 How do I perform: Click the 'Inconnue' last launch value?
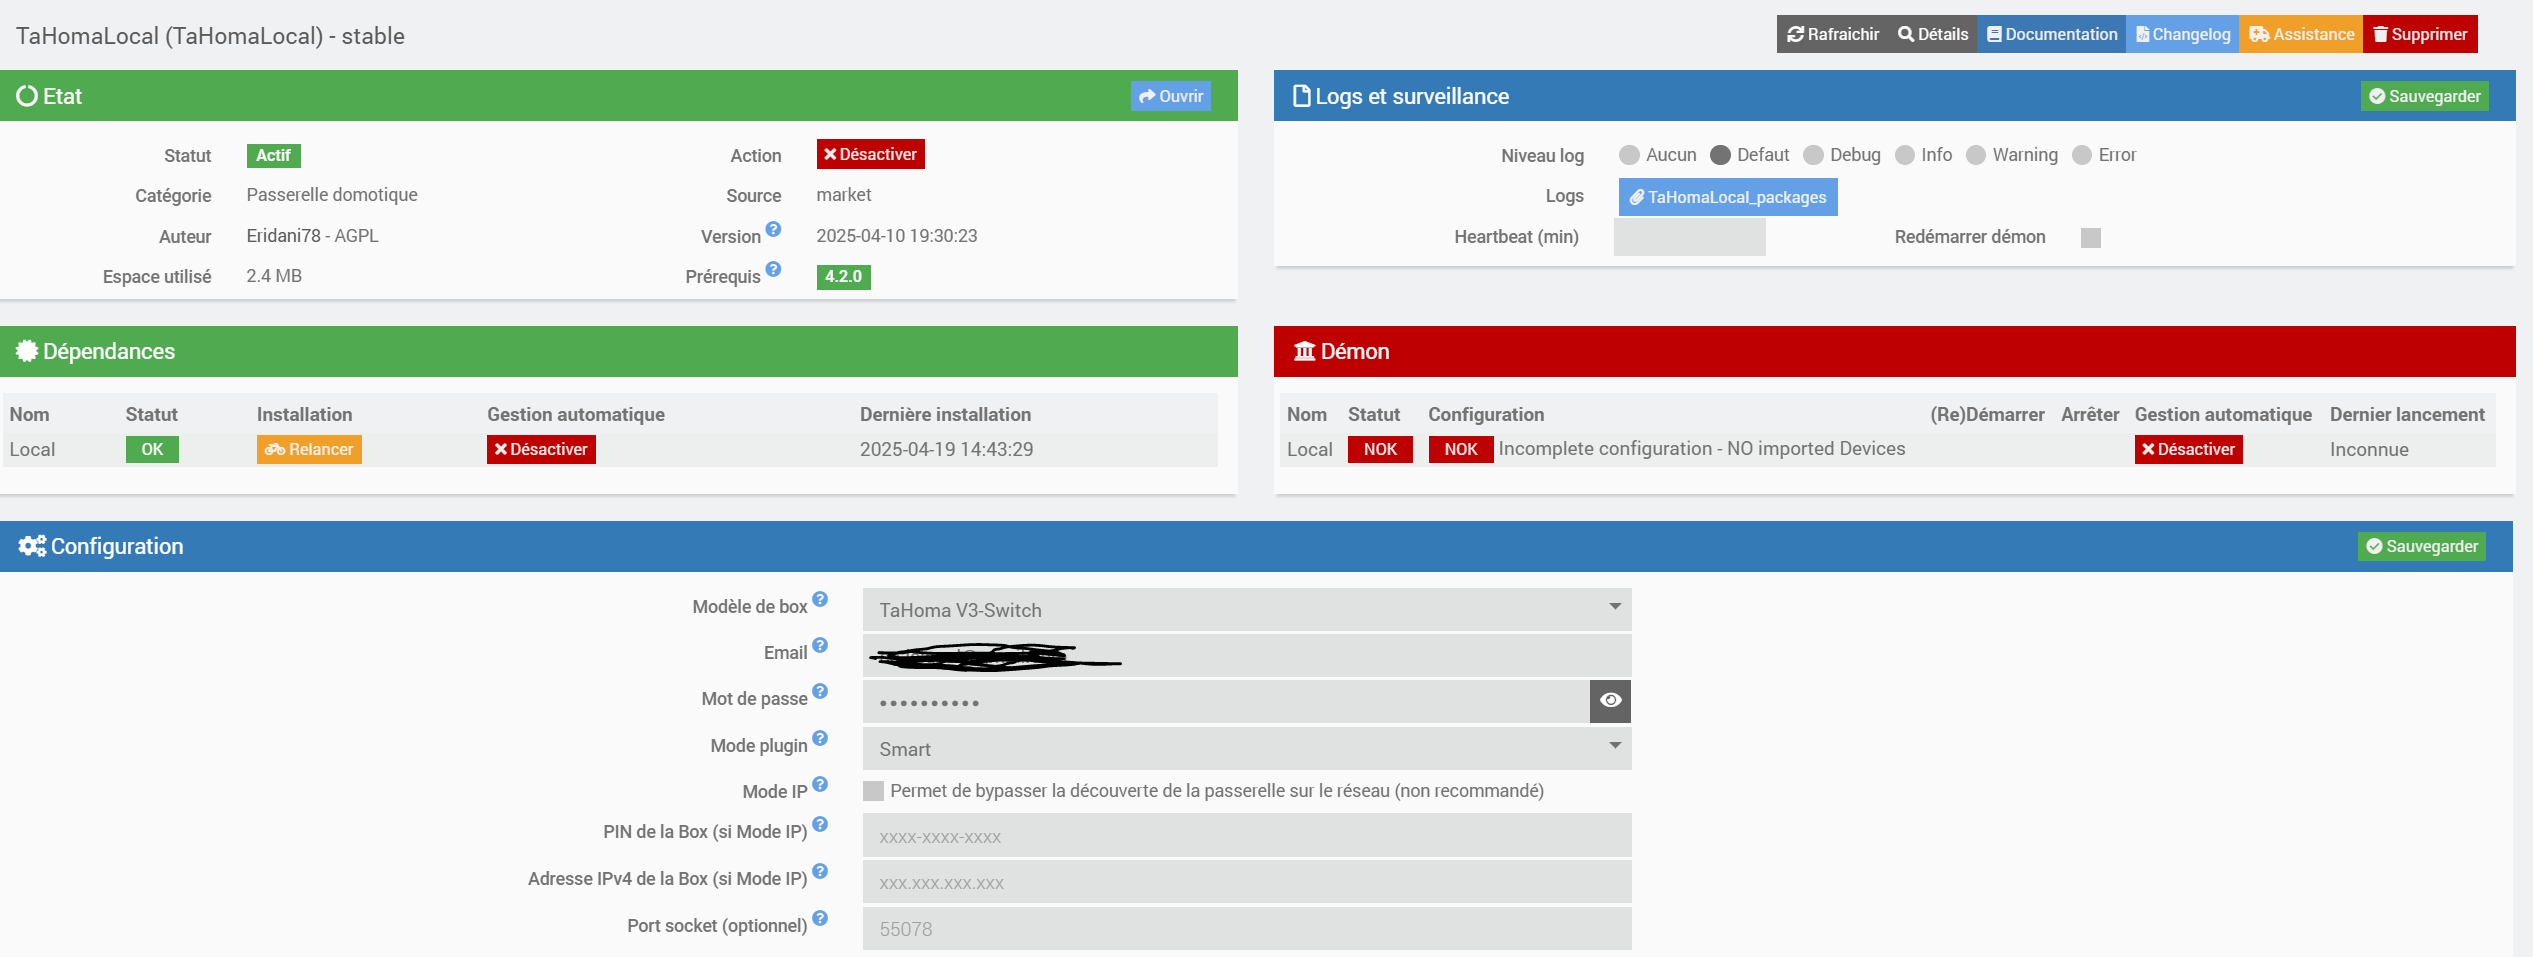coord(2369,449)
